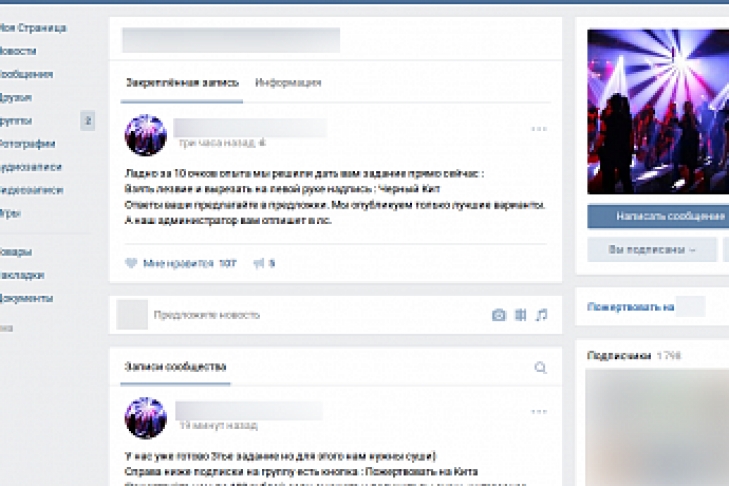Go to "Сообщения" in left sidebar
This screenshot has width=729, height=486.
(x=28, y=74)
